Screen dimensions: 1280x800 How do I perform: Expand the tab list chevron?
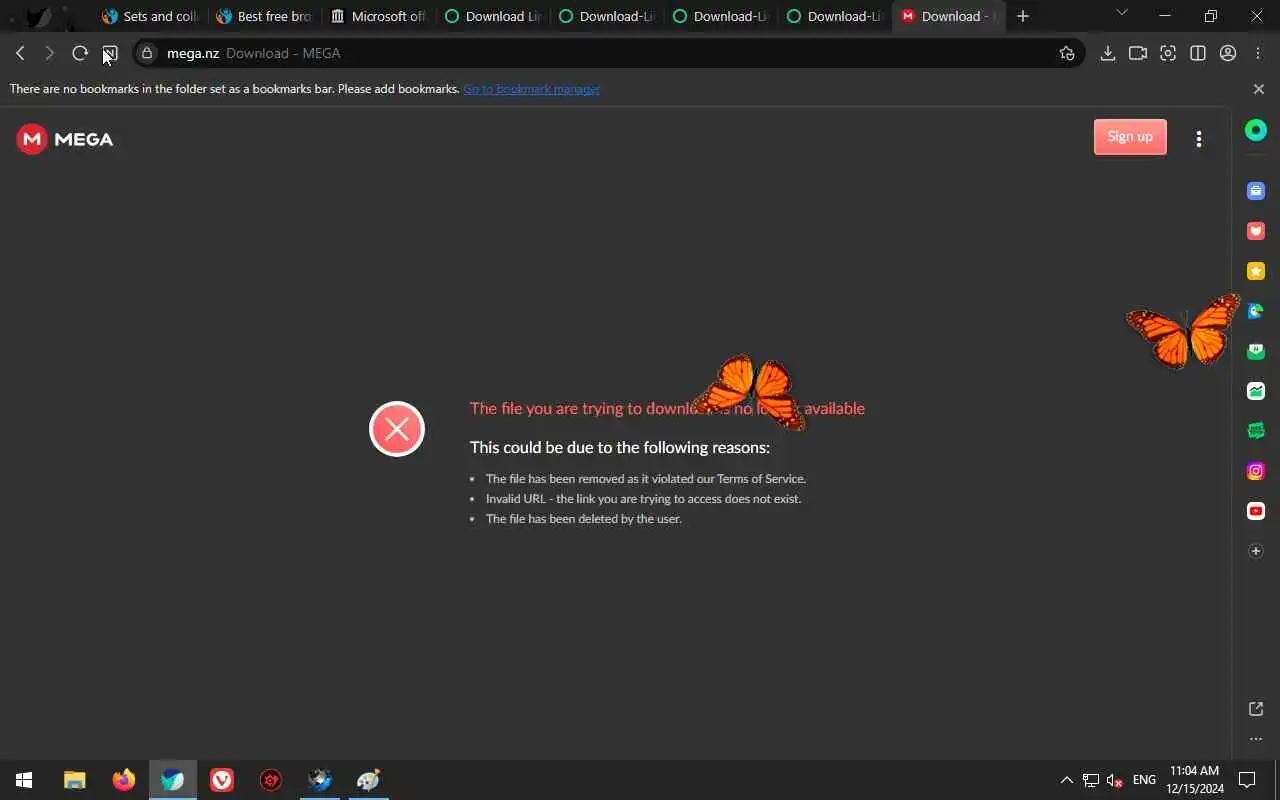[1121, 13]
